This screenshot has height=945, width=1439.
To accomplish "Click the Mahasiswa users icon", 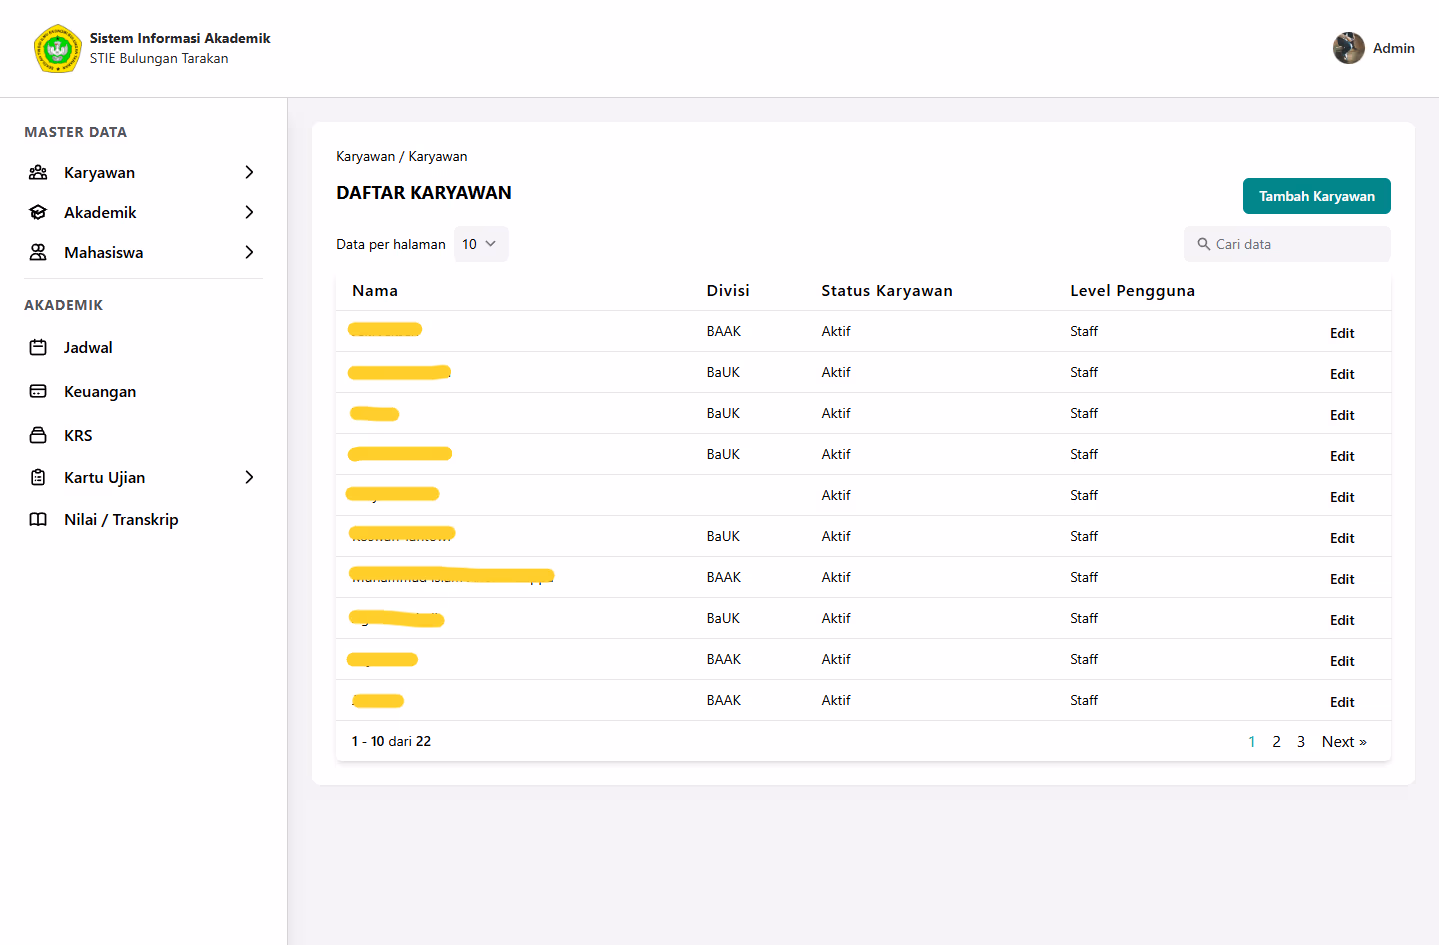I will click(38, 253).
